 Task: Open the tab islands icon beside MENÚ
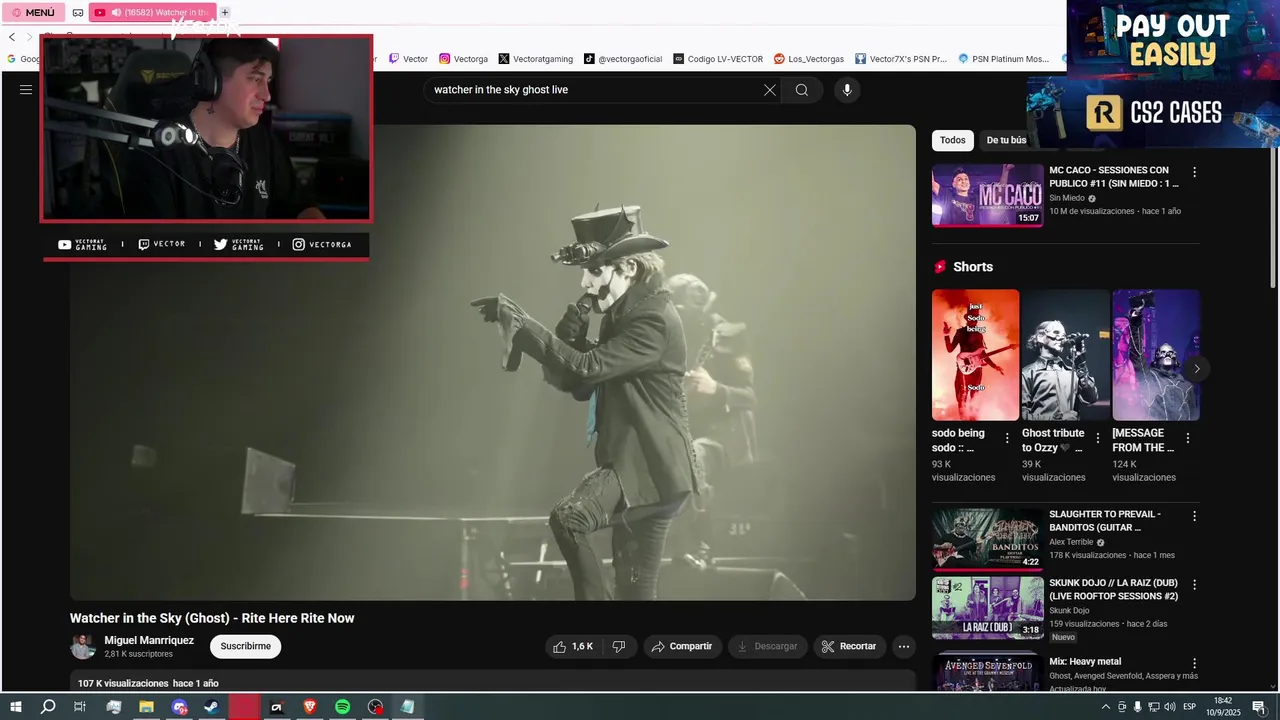[x=78, y=12]
